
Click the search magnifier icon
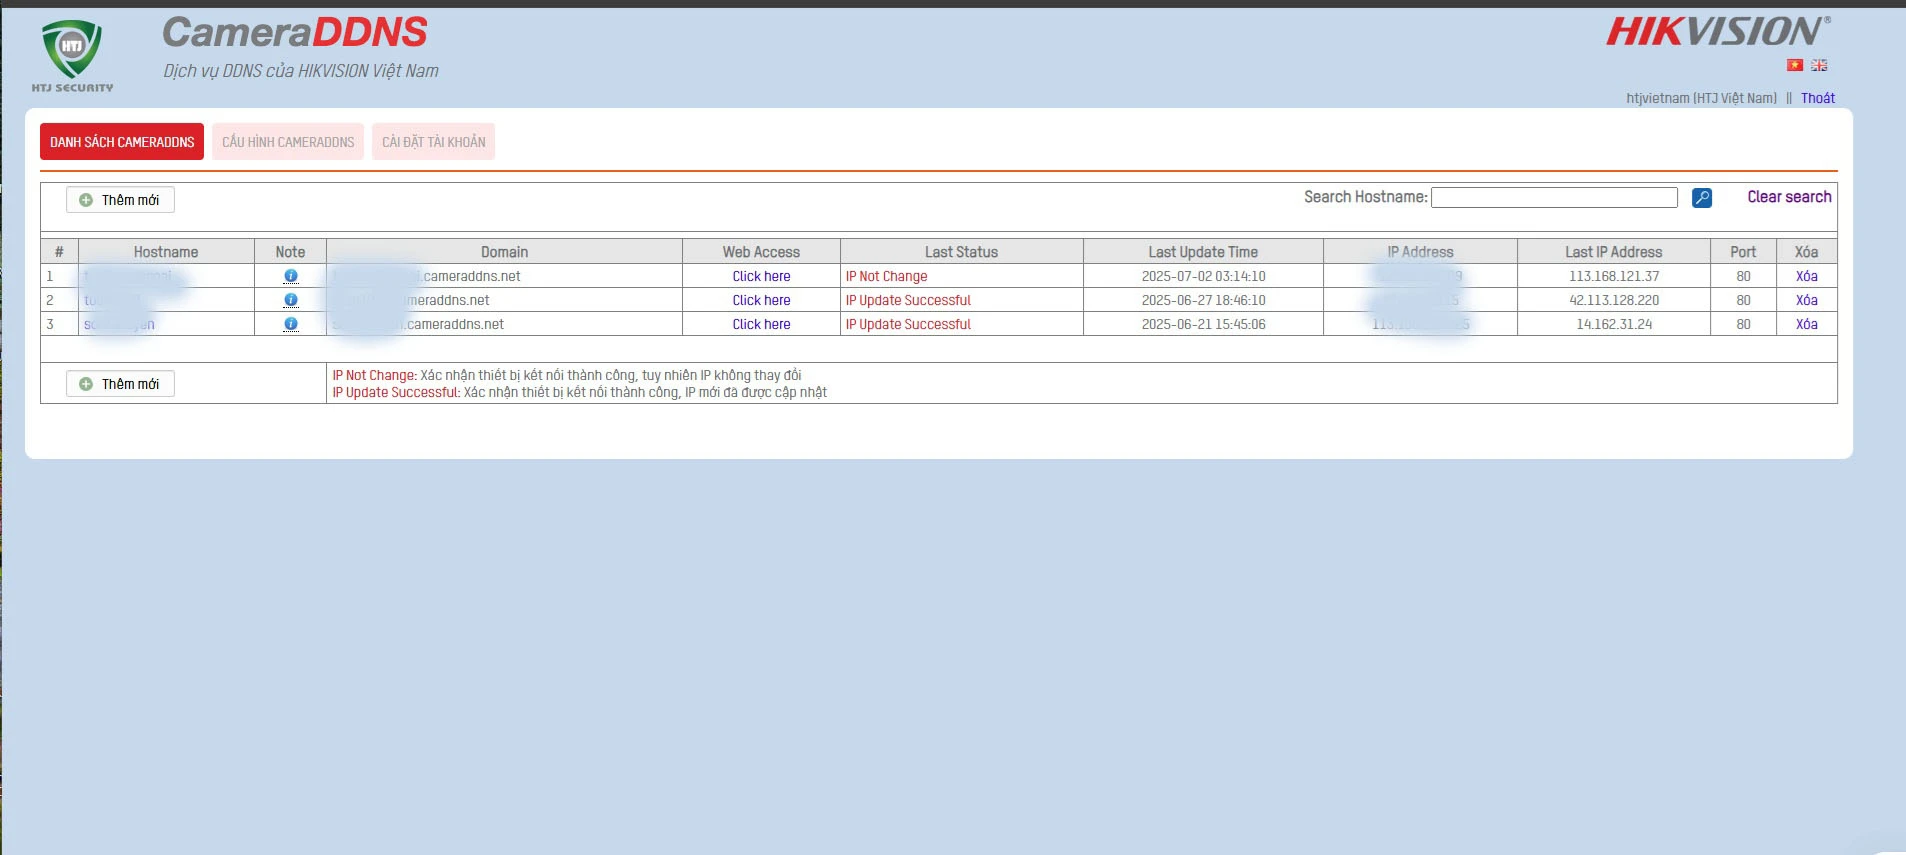pos(1701,198)
